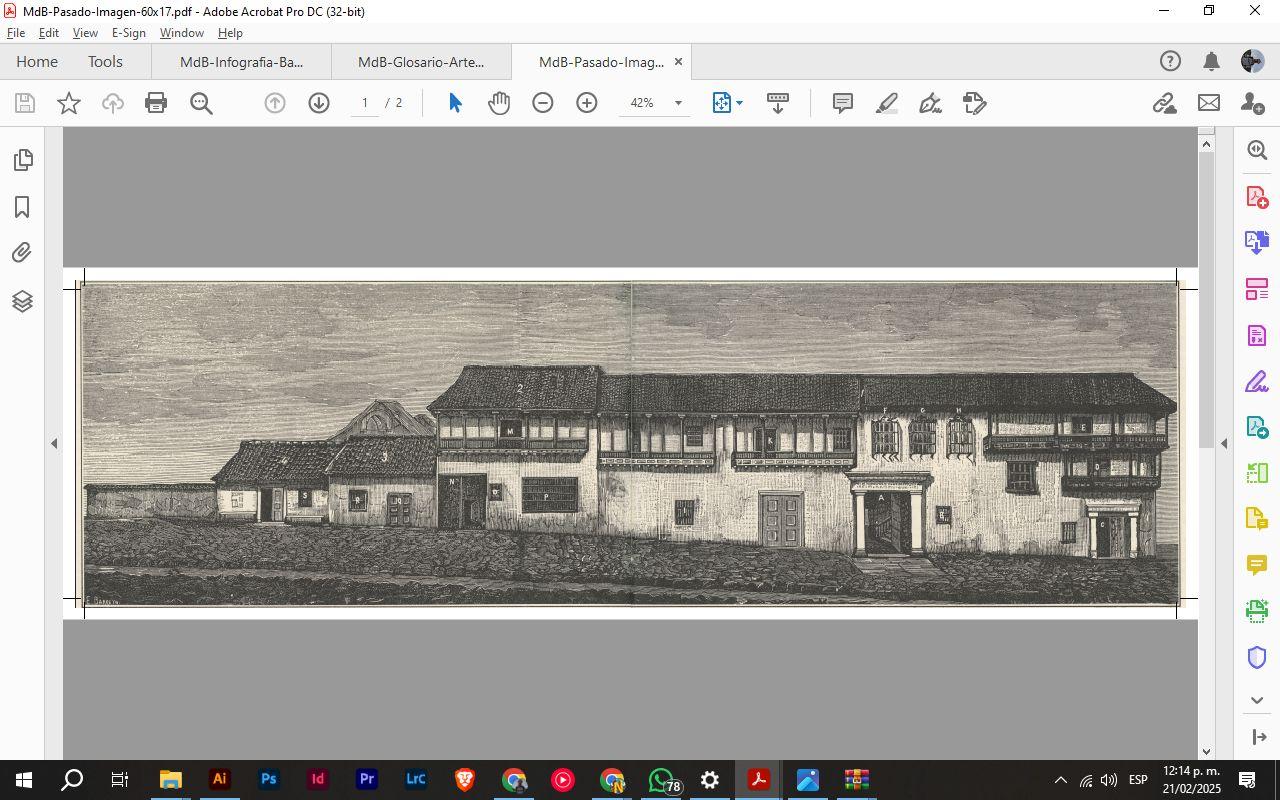Go to the Home view

point(37,62)
